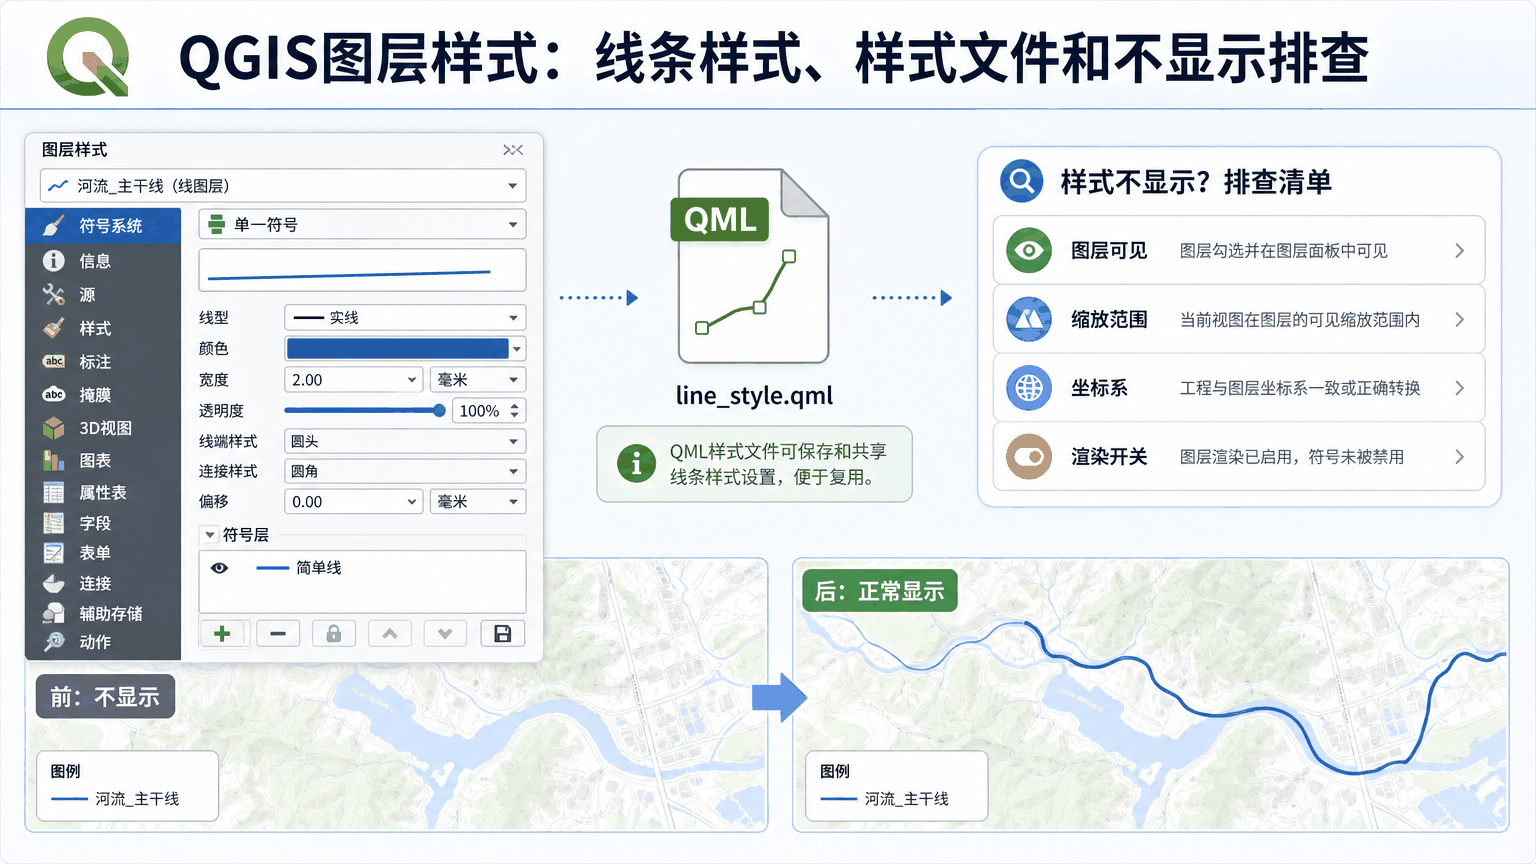This screenshot has width=1536, height=864.
Task: Open the 连接样式 圆角 dropdown
Action: [x=405, y=471]
